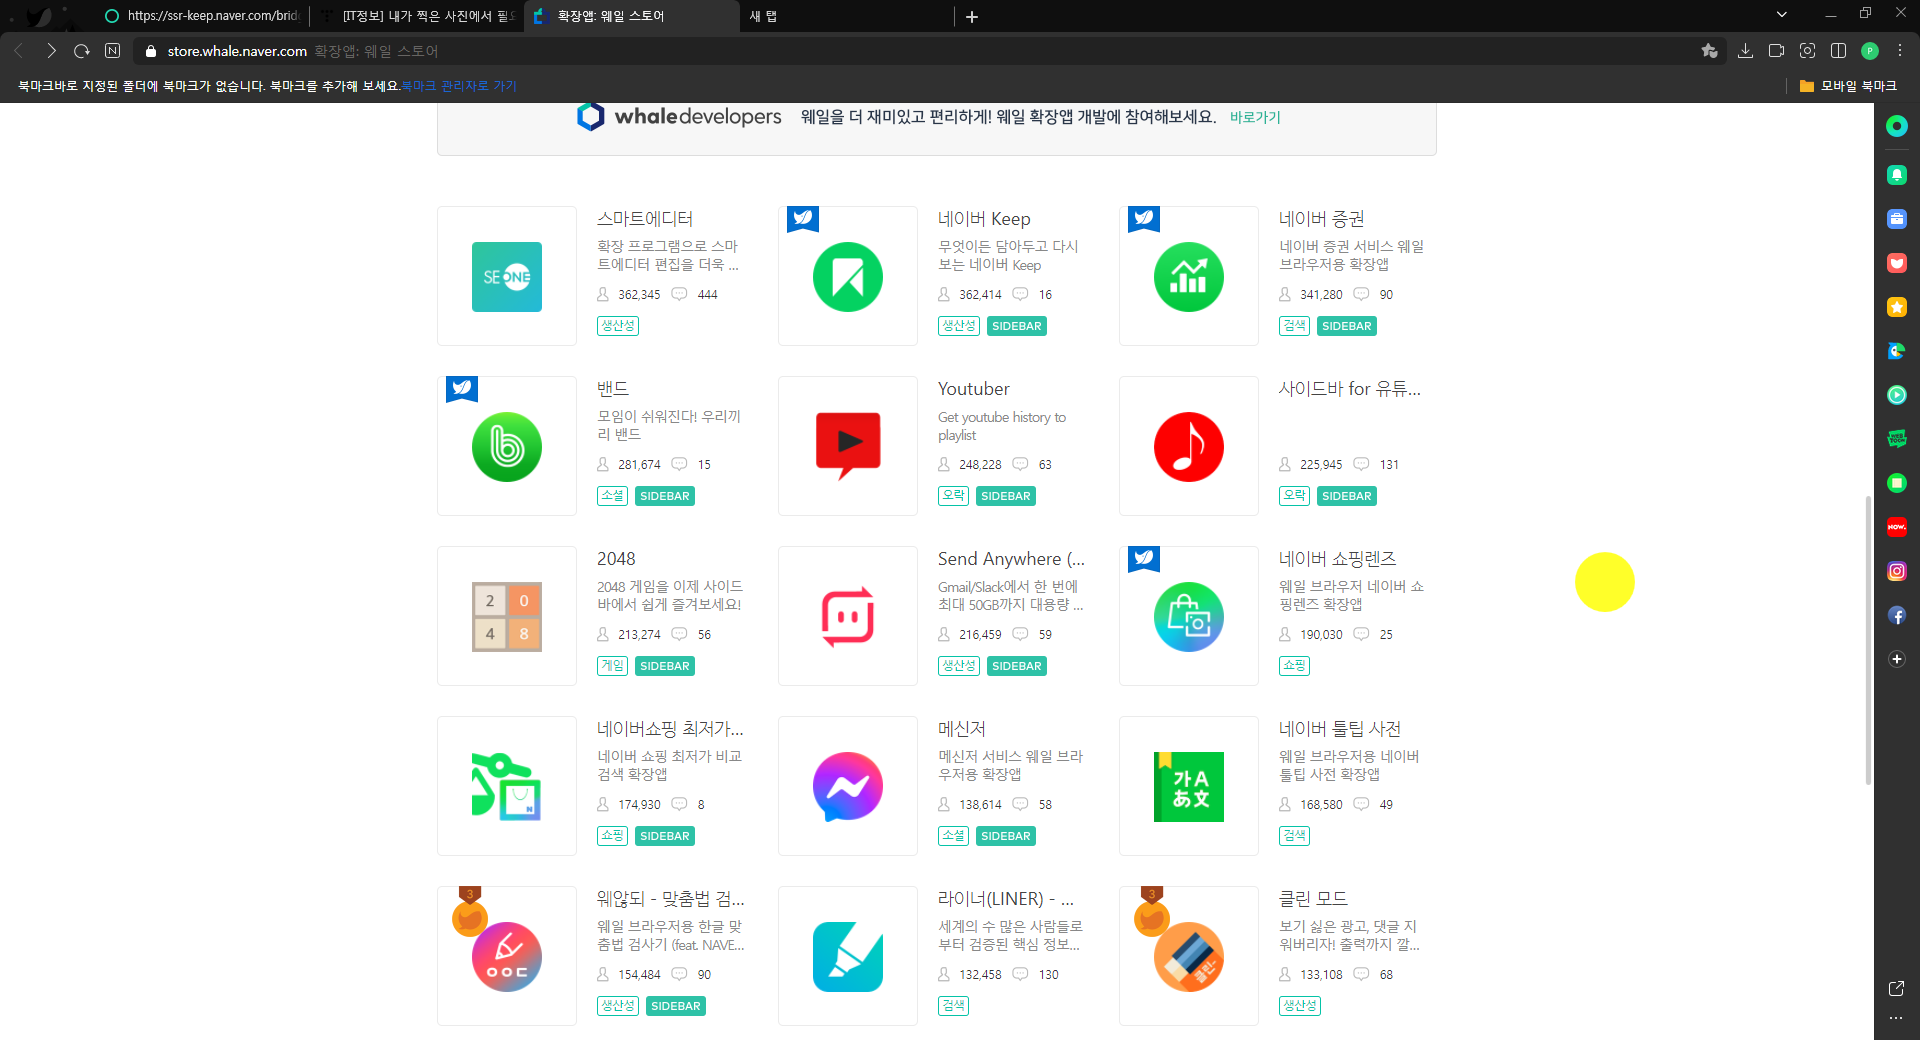Click the SIDEBAR tag under 네이버 Keep
1920x1040 pixels.
click(x=1017, y=326)
